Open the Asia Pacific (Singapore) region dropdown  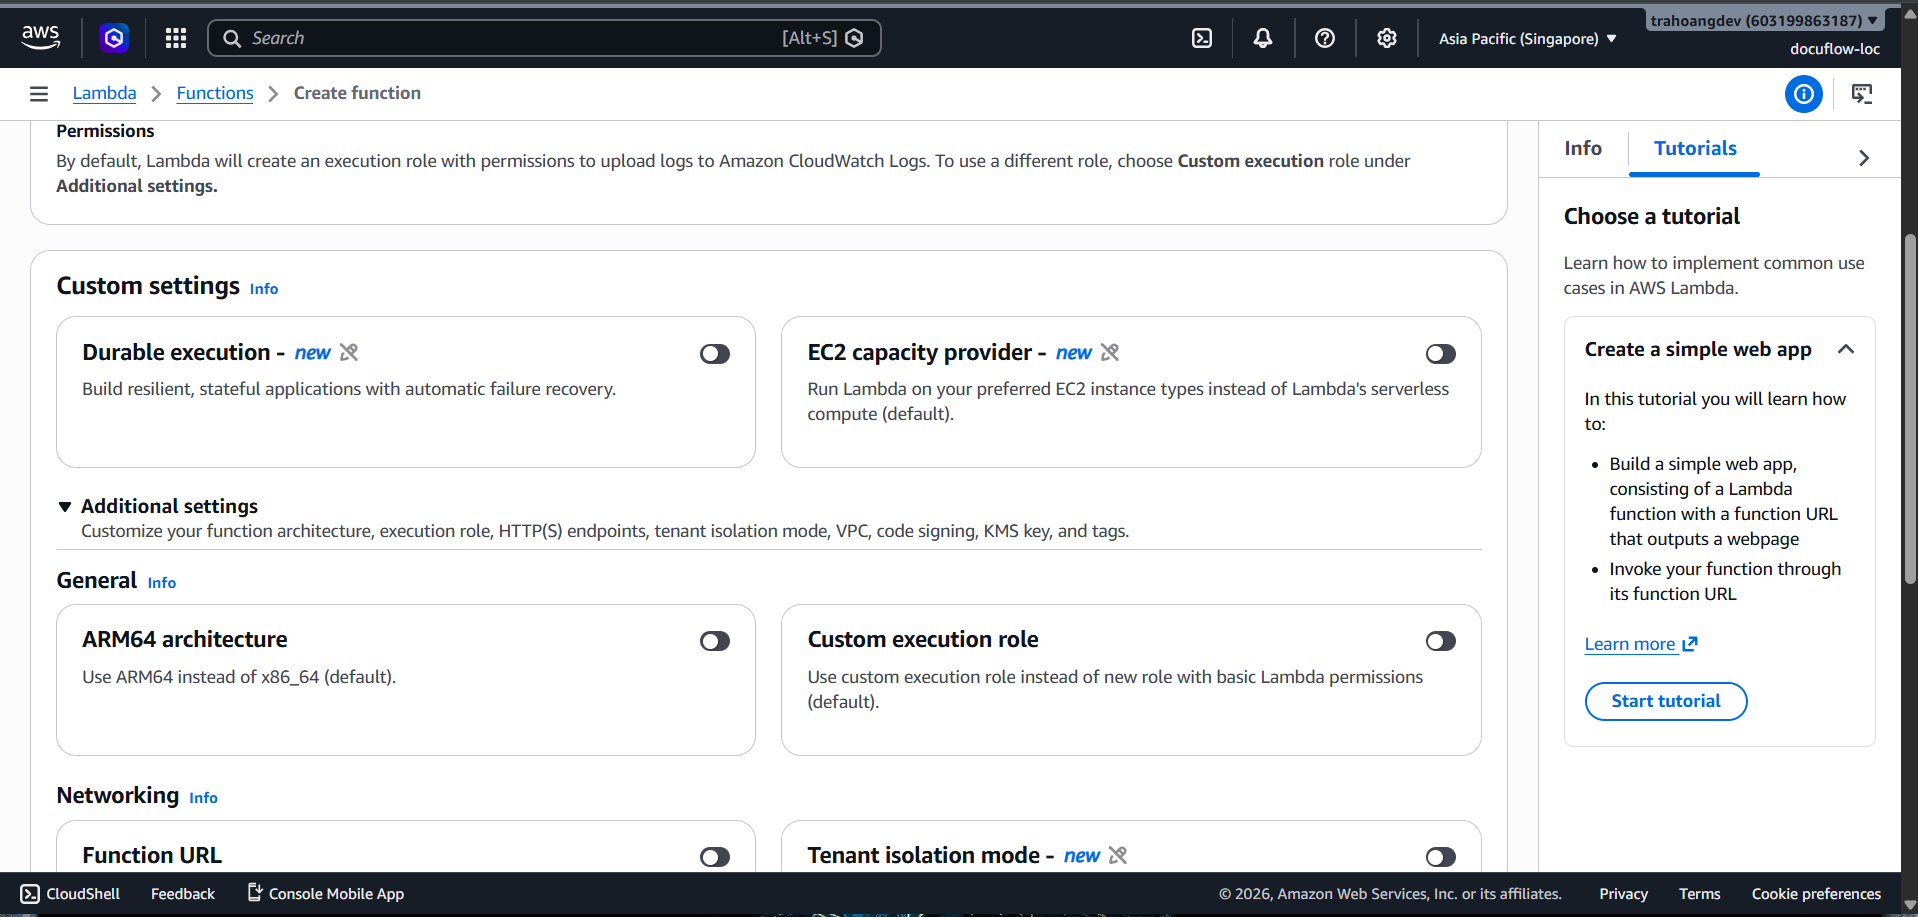[x=1527, y=39]
